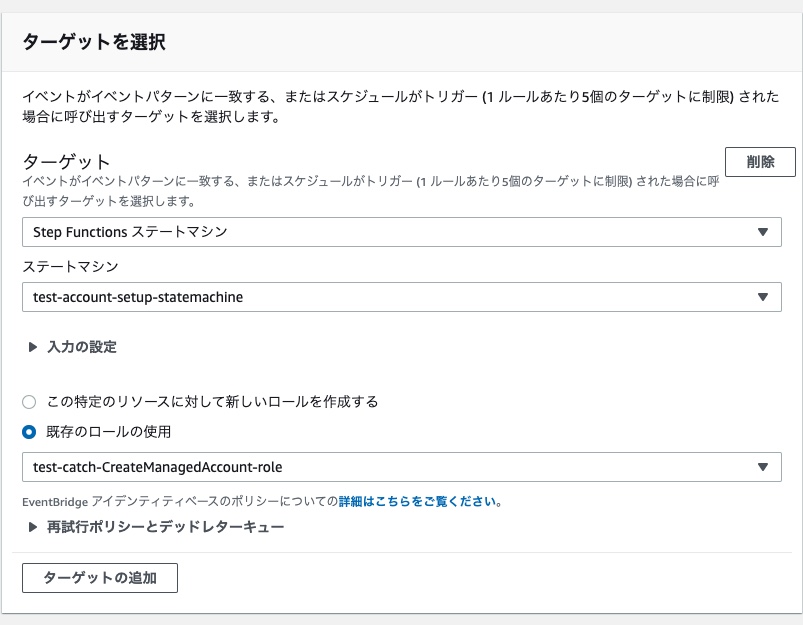This screenshot has height=625, width=803.
Task: Click the dropdown arrow on ターゲットタイプ selector
Action: pyautogui.click(x=764, y=232)
